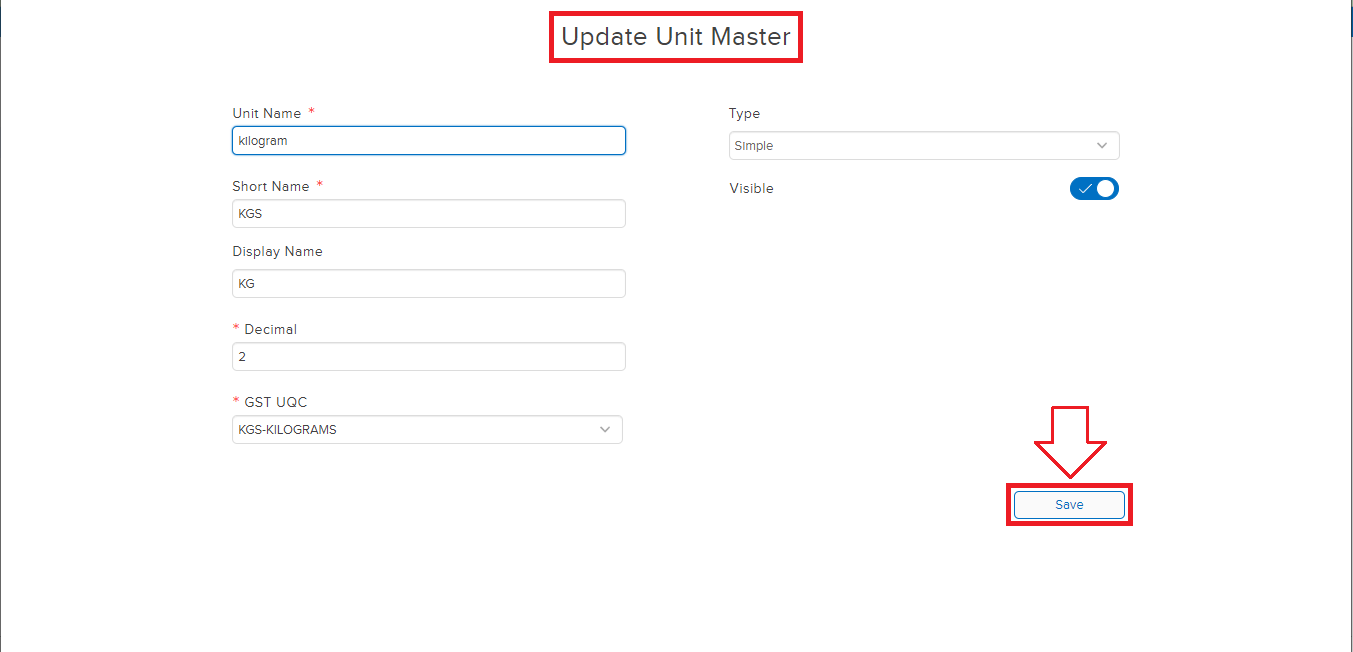Click the Visible label text
1353x652 pixels.
751,189
